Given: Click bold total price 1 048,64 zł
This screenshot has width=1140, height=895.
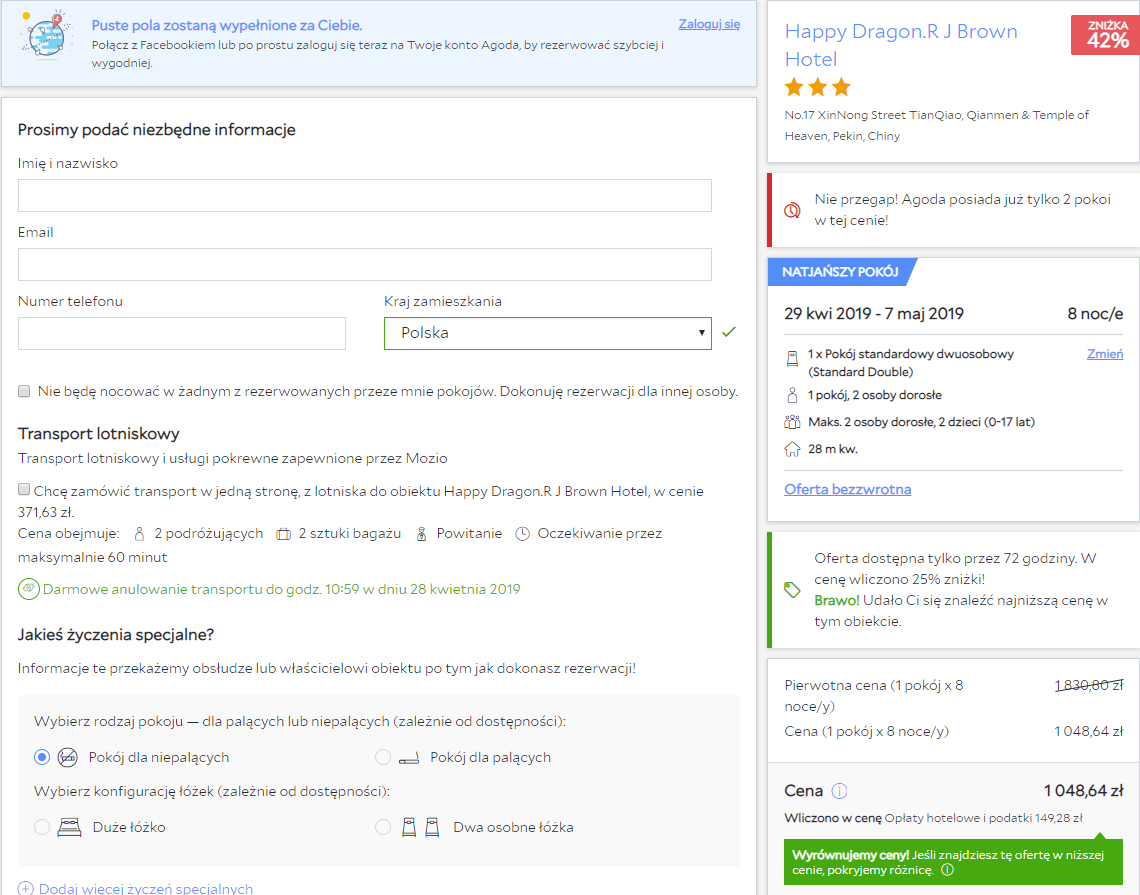Looking at the screenshot, I should 1083,790.
